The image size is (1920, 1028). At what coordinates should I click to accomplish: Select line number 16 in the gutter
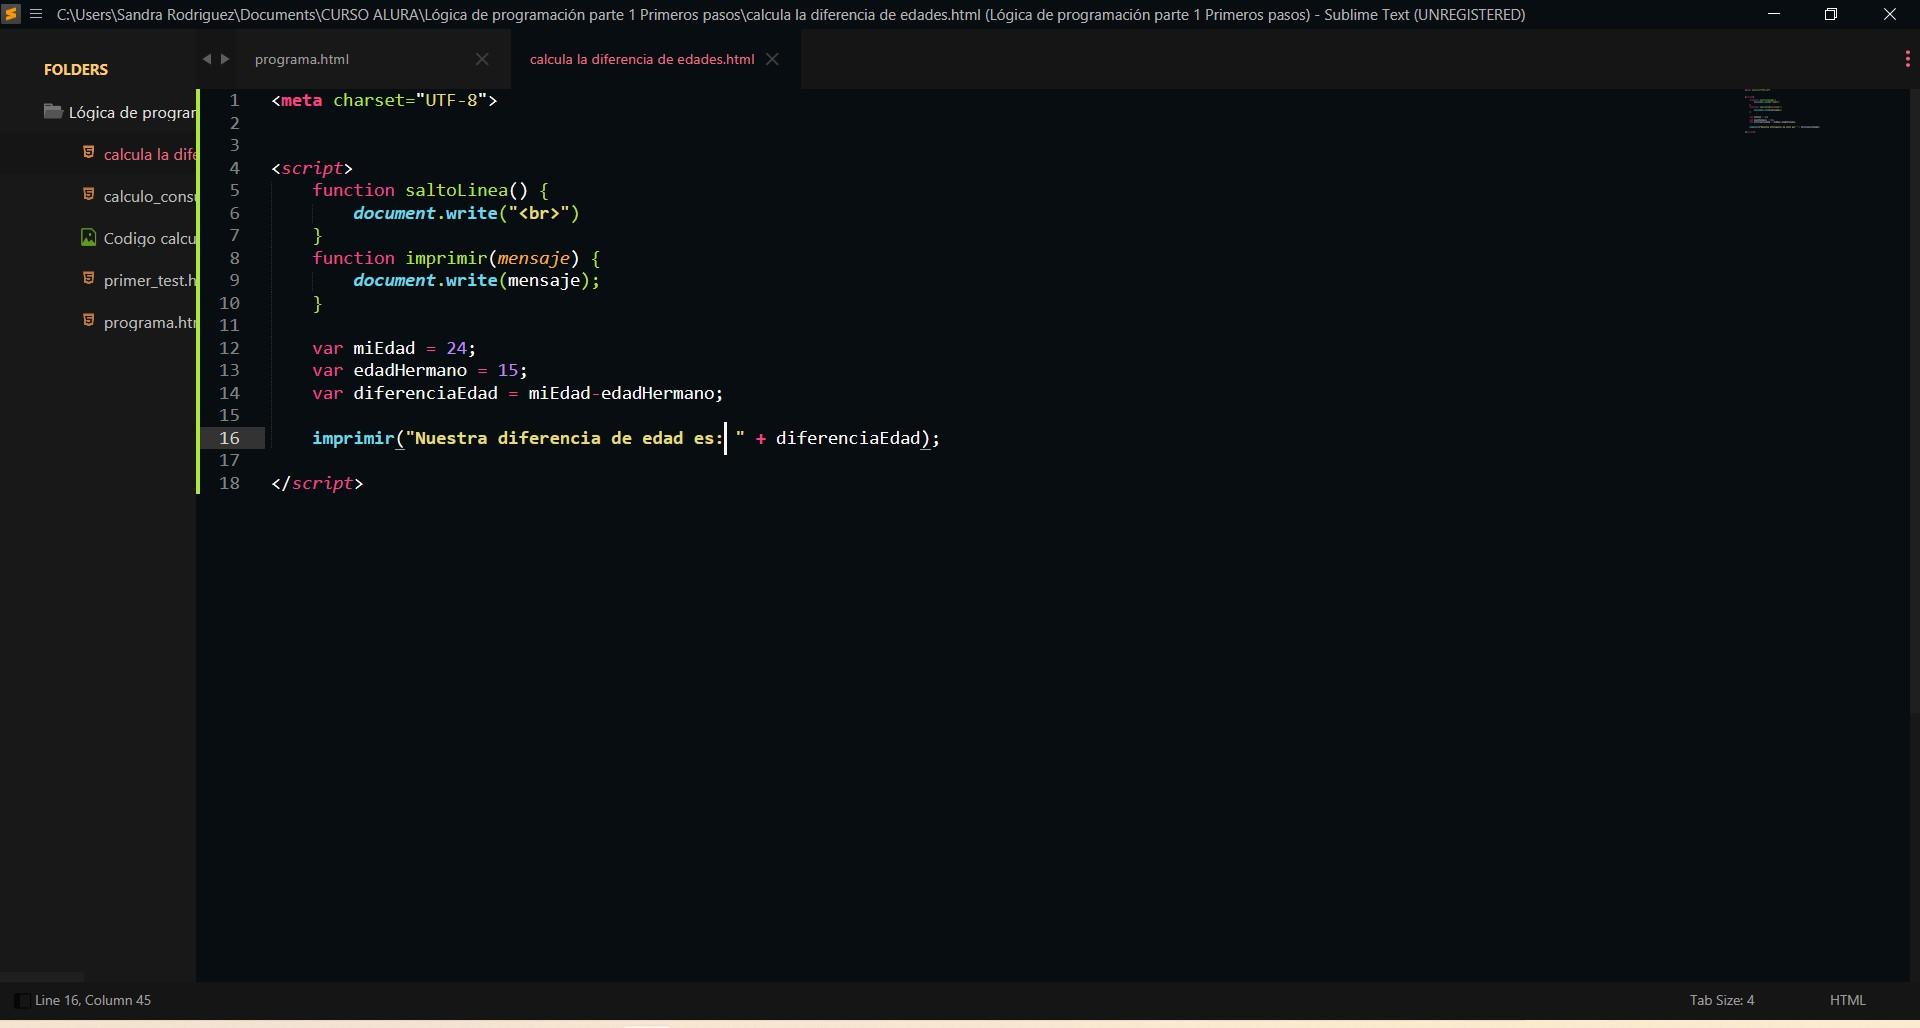pyautogui.click(x=230, y=438)
